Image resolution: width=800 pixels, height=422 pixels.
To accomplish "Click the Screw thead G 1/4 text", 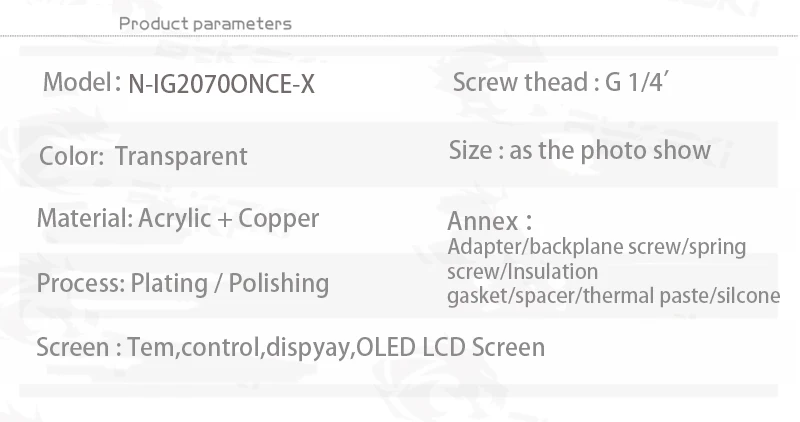I will coord(561,82).
